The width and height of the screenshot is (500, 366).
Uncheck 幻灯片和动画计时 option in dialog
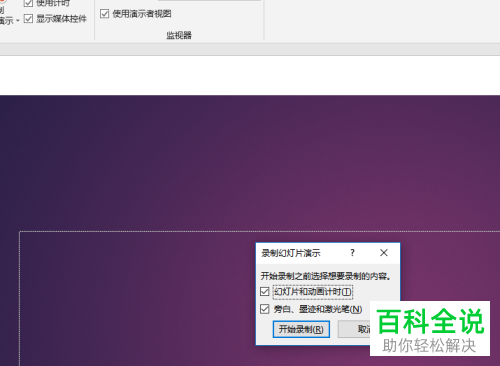click(x=264, y=292)
